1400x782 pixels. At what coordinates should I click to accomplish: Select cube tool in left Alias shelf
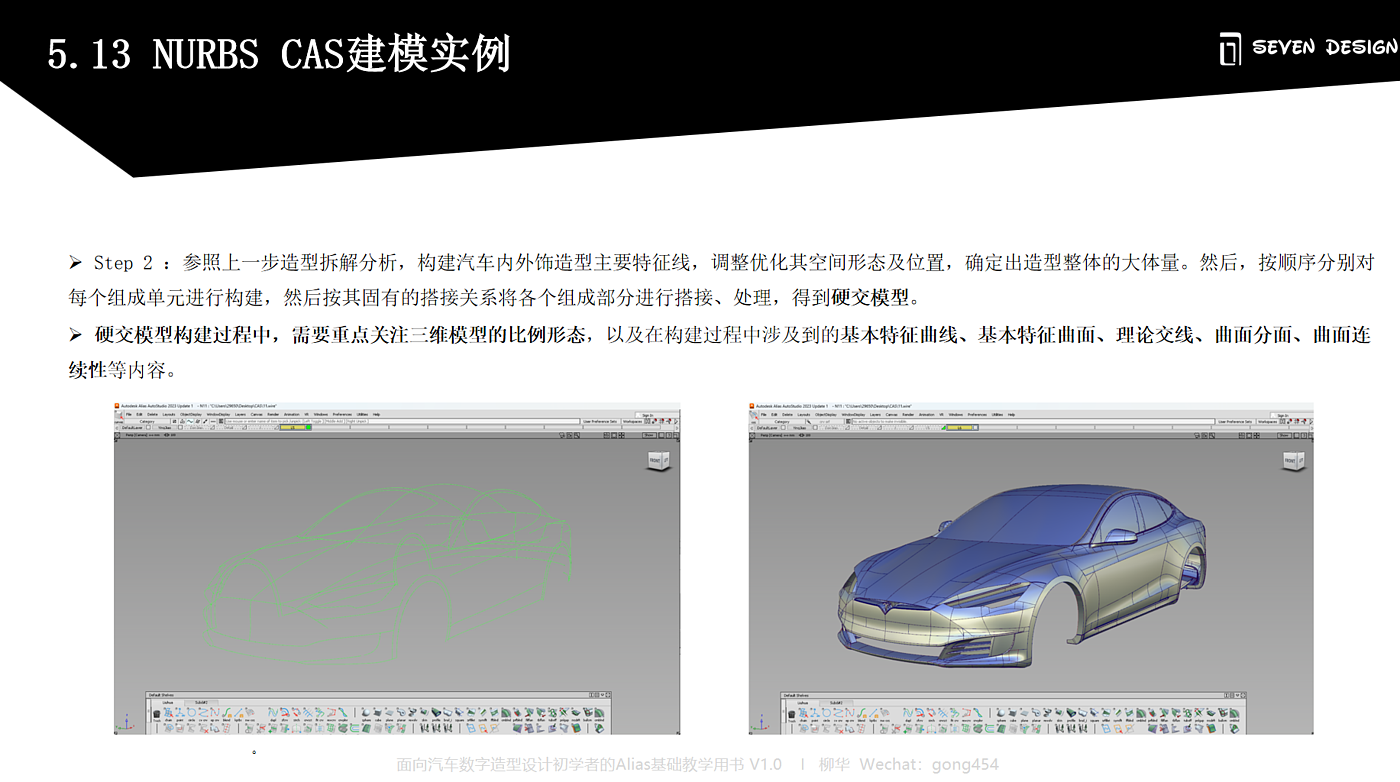click(x=380, y=715)
